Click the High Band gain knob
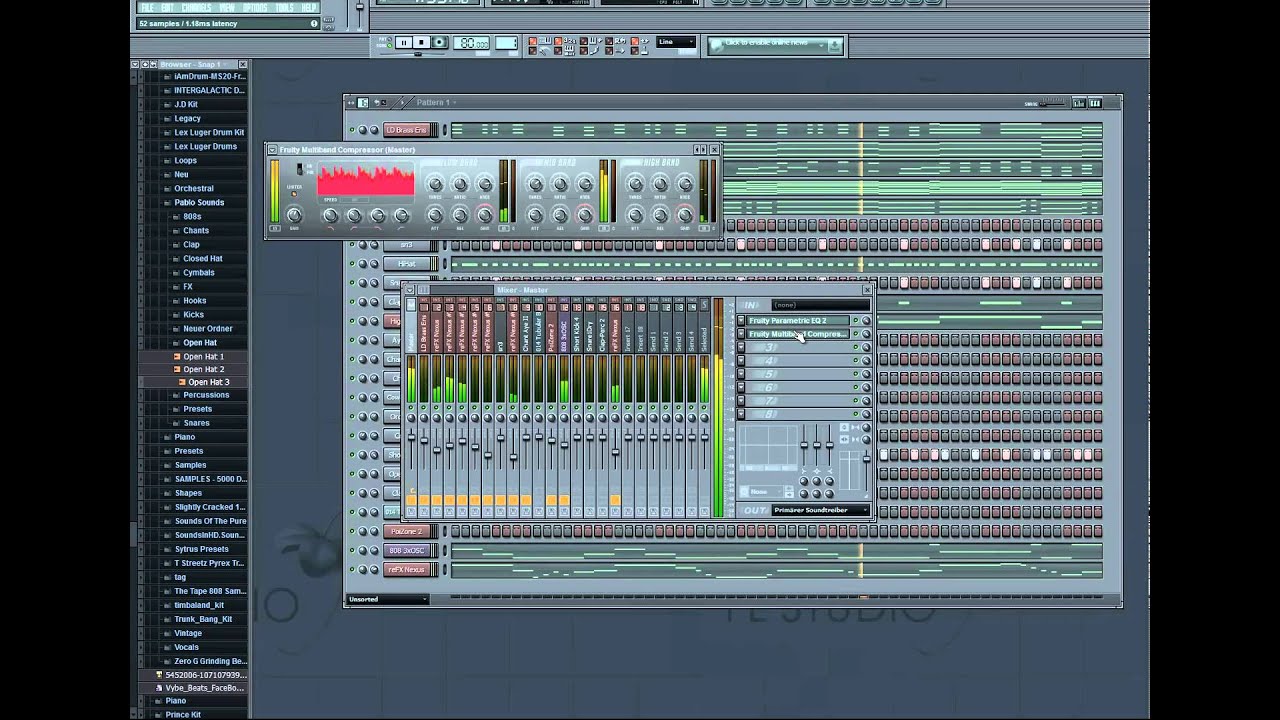 pyautogui.click(x=685, y=215)
